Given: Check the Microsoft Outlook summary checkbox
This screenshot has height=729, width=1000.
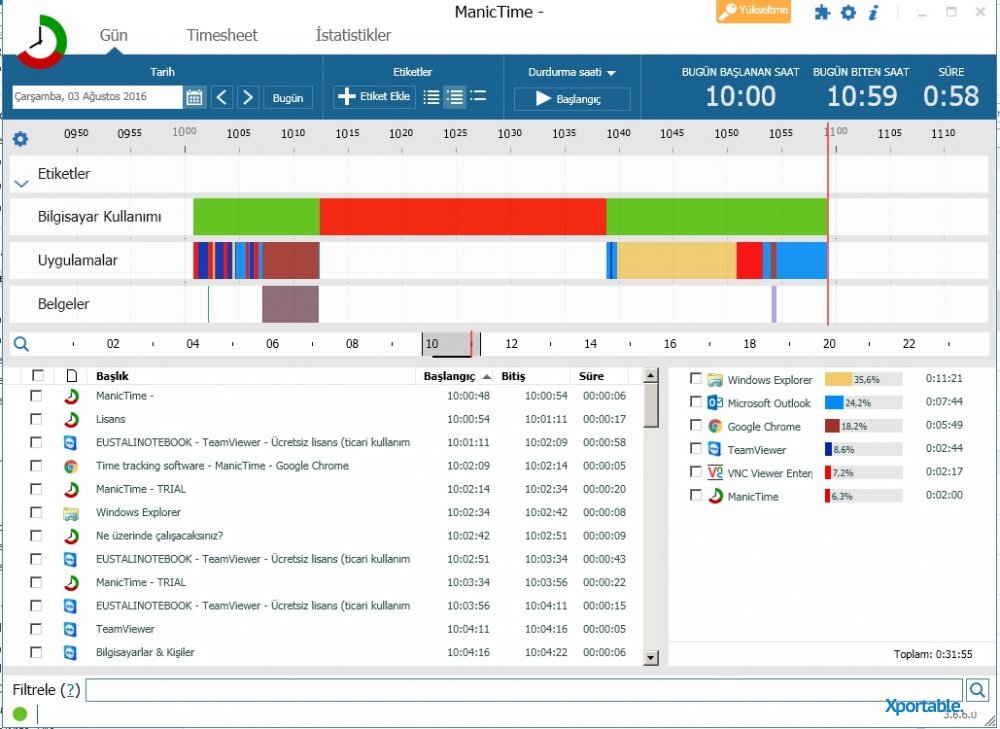Looking at the screenshot, I should pos(696,402).
